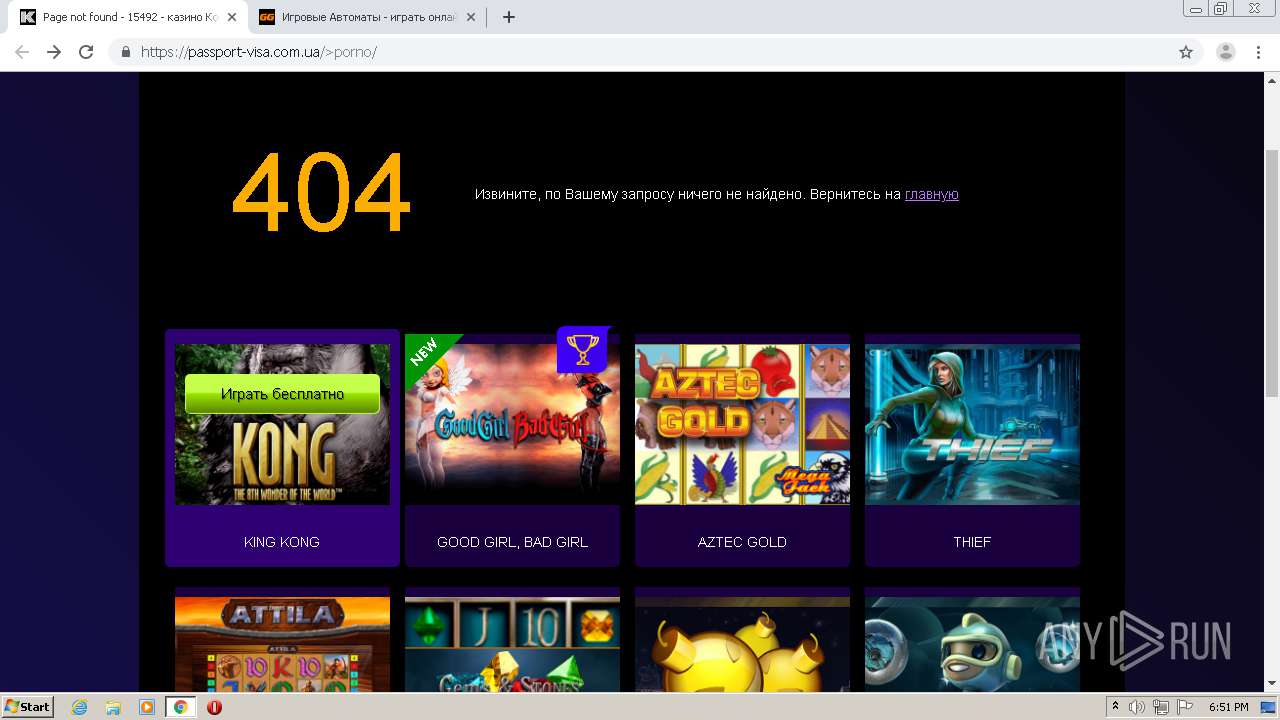Open a new browser tab

point(508,17)
